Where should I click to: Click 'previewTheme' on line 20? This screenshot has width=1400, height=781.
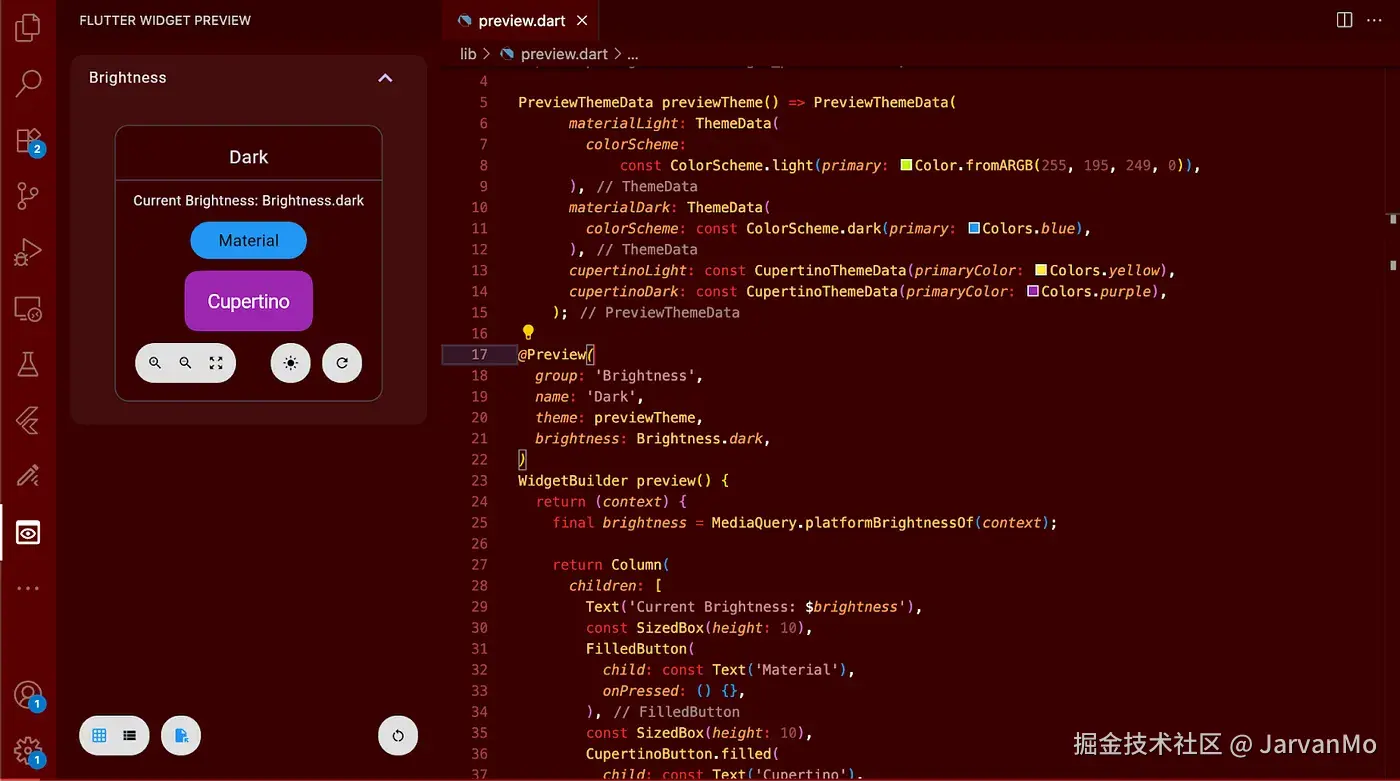[x=645, y=417]
